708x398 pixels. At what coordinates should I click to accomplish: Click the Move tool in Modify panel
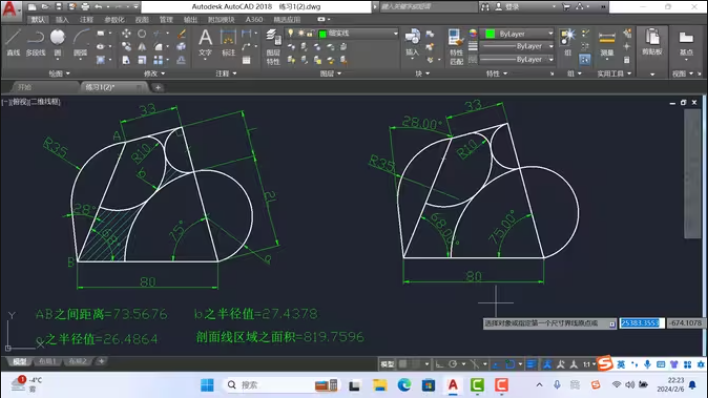[126, 33]
